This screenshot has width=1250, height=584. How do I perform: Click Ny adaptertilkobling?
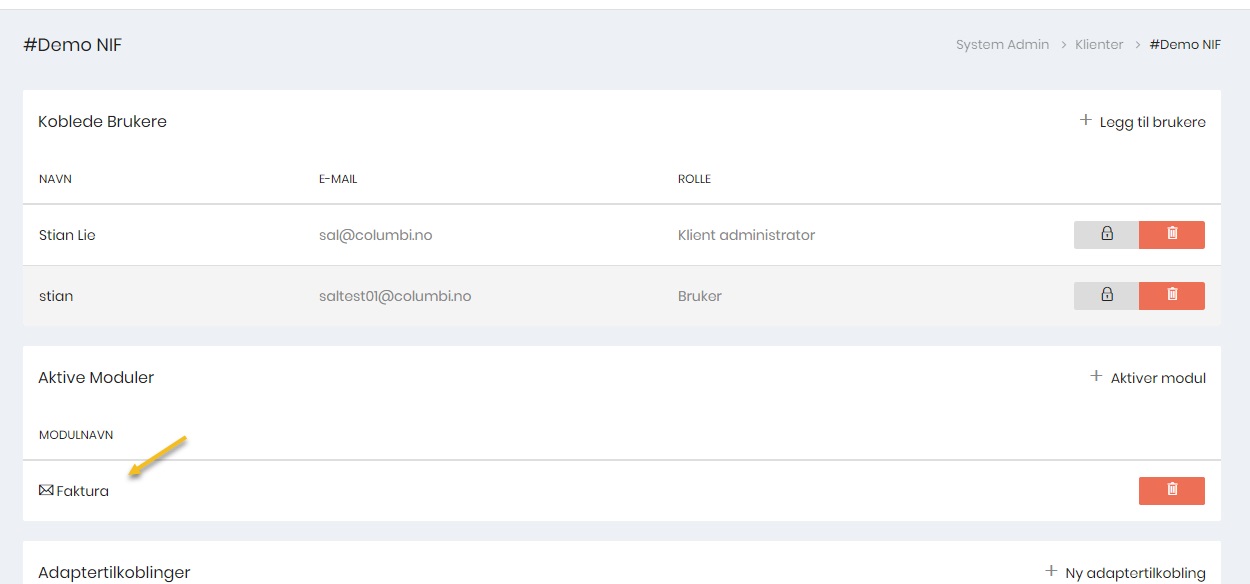point(1126,573)
